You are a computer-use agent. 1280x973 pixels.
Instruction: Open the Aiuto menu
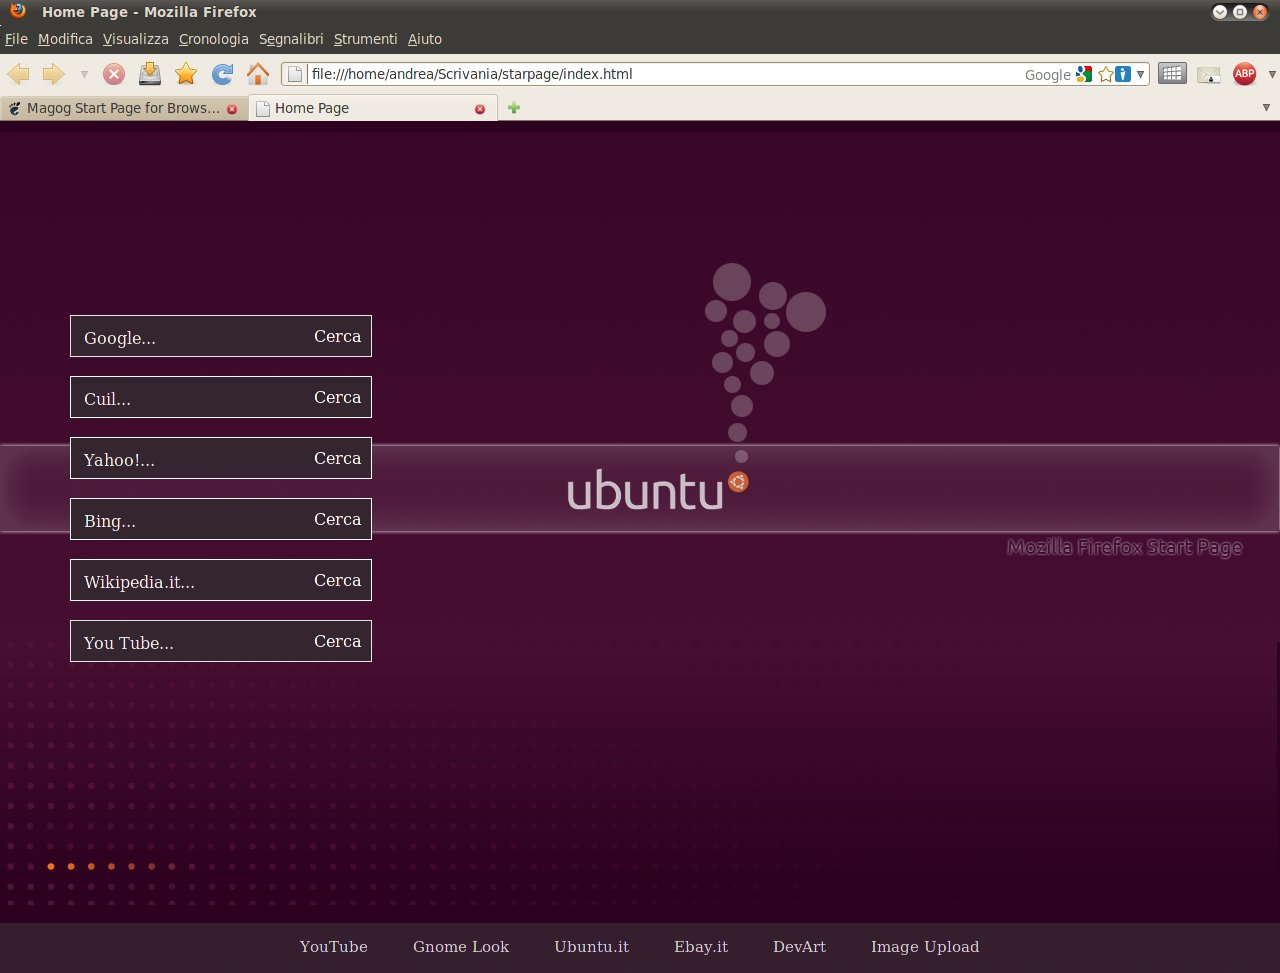pos(425,39)
